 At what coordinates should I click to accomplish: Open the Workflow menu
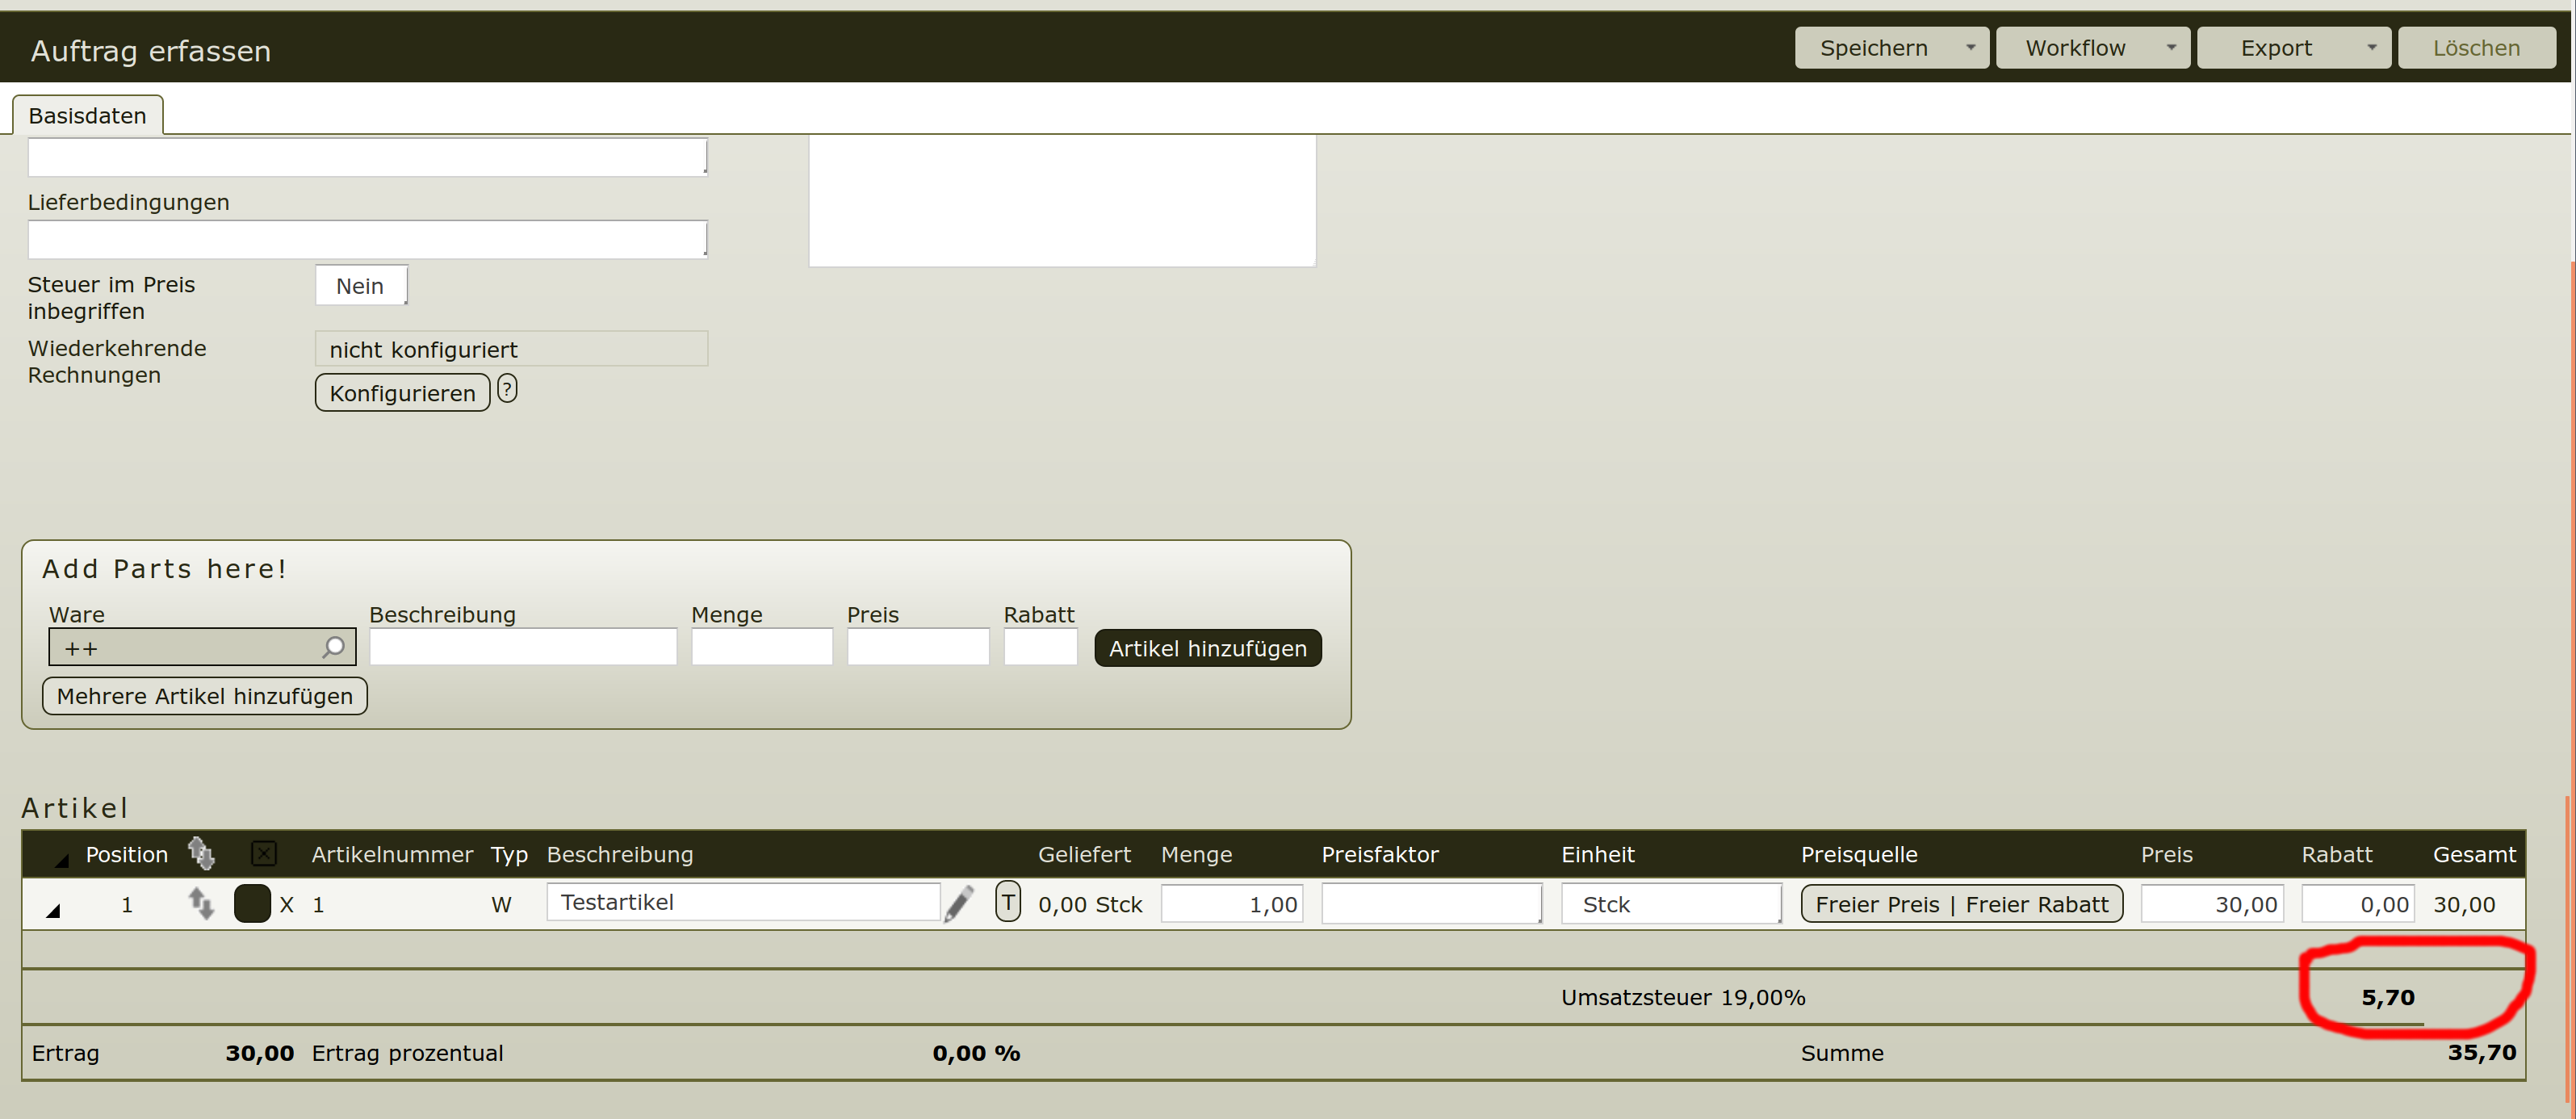click(x=2092, y=48)
